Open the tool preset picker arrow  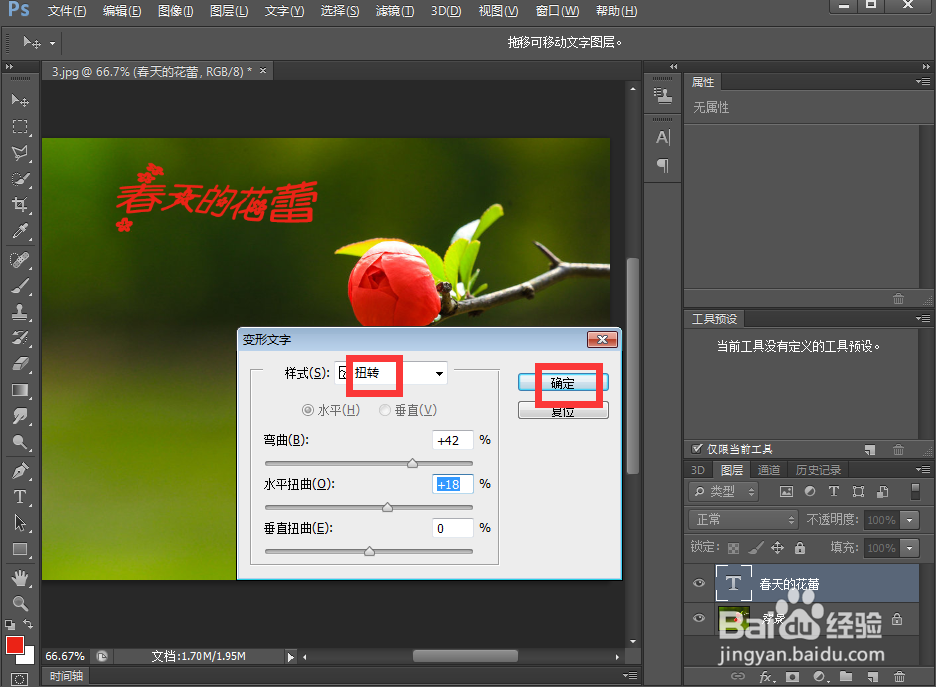click(x=53, y=43)
